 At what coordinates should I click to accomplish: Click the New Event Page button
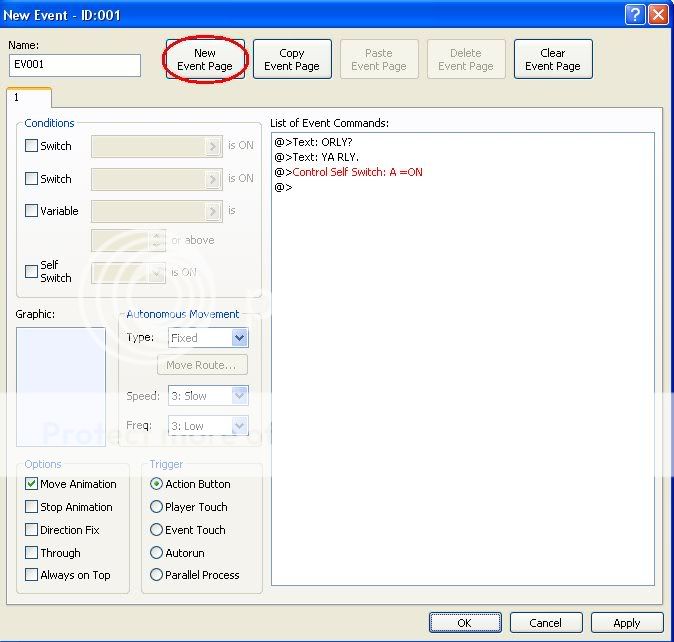205,60
